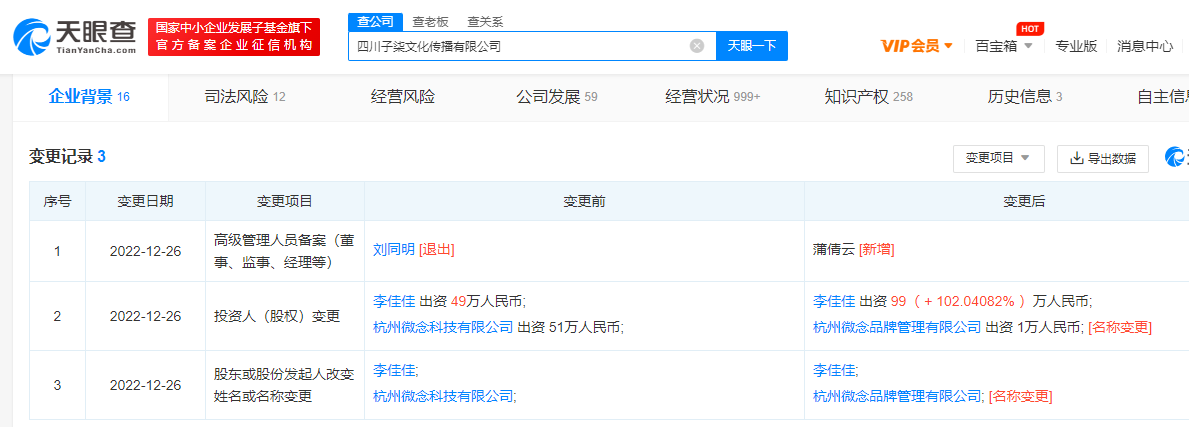Click the 天眼一下 search button
Viewport: 1189px width, 427px height.
pyautogui.click(x=751, y=46)
